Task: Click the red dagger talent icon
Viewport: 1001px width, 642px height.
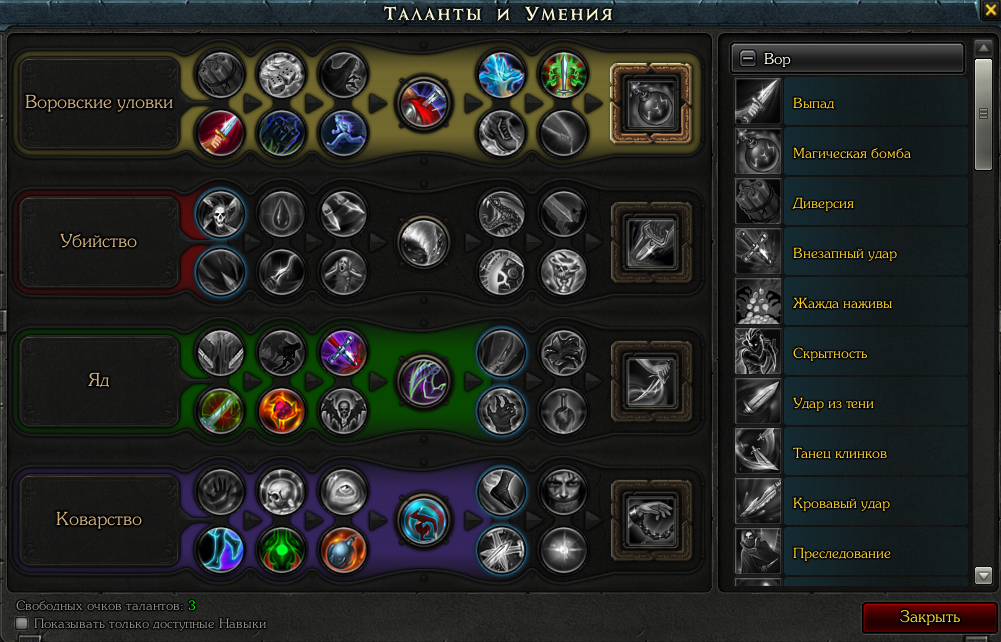Action: (x=220, y=133)
